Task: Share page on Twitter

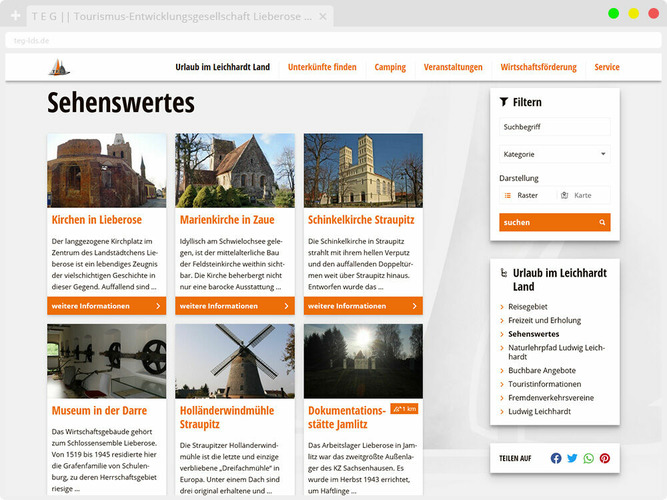Action: [572, 458]
